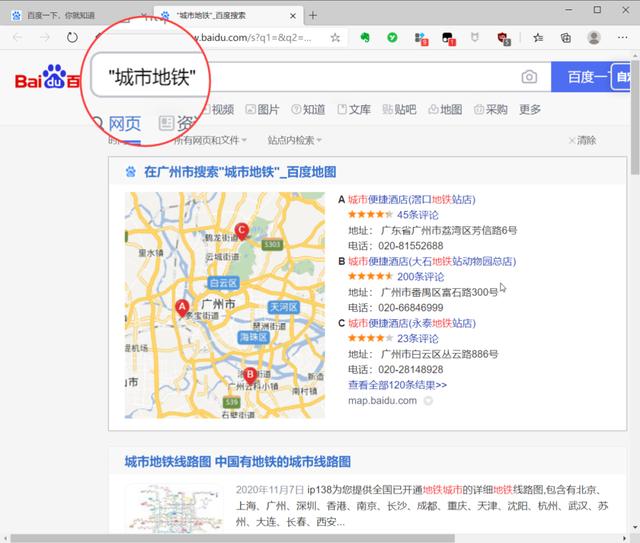This screenshot has height=543, width=640.
Task: Open the 所有网页和文件 filter dropdown
Action: point(210,140)
